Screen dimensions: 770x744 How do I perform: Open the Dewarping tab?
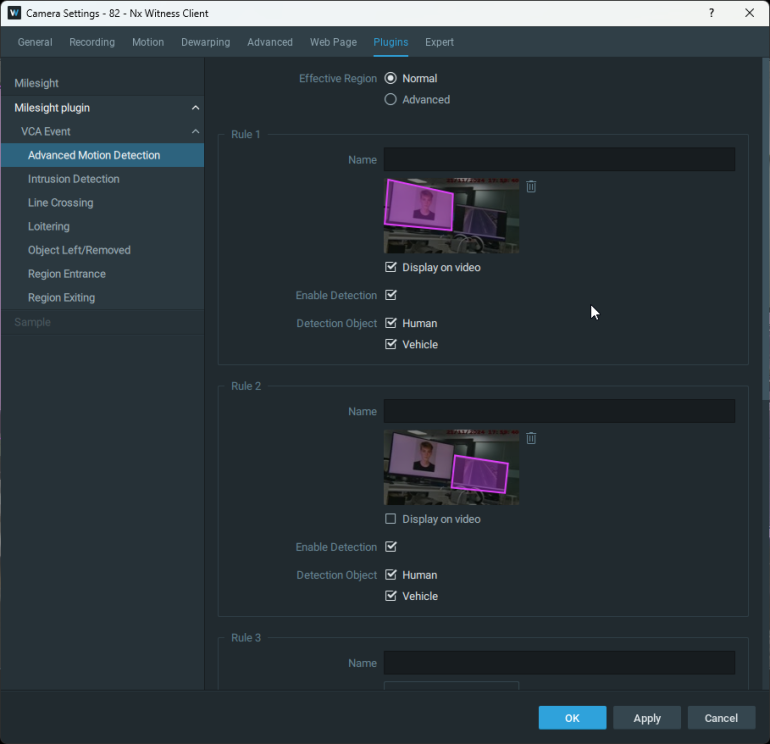pos(205,42)
